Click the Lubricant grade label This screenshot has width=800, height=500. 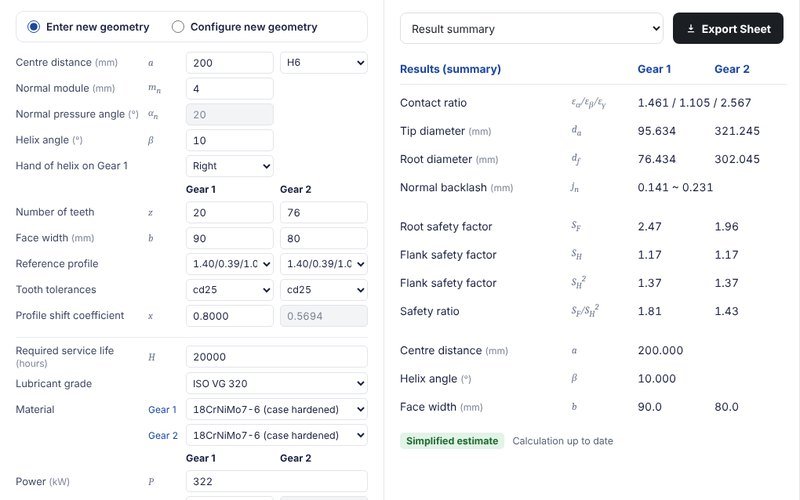point(54,383)
